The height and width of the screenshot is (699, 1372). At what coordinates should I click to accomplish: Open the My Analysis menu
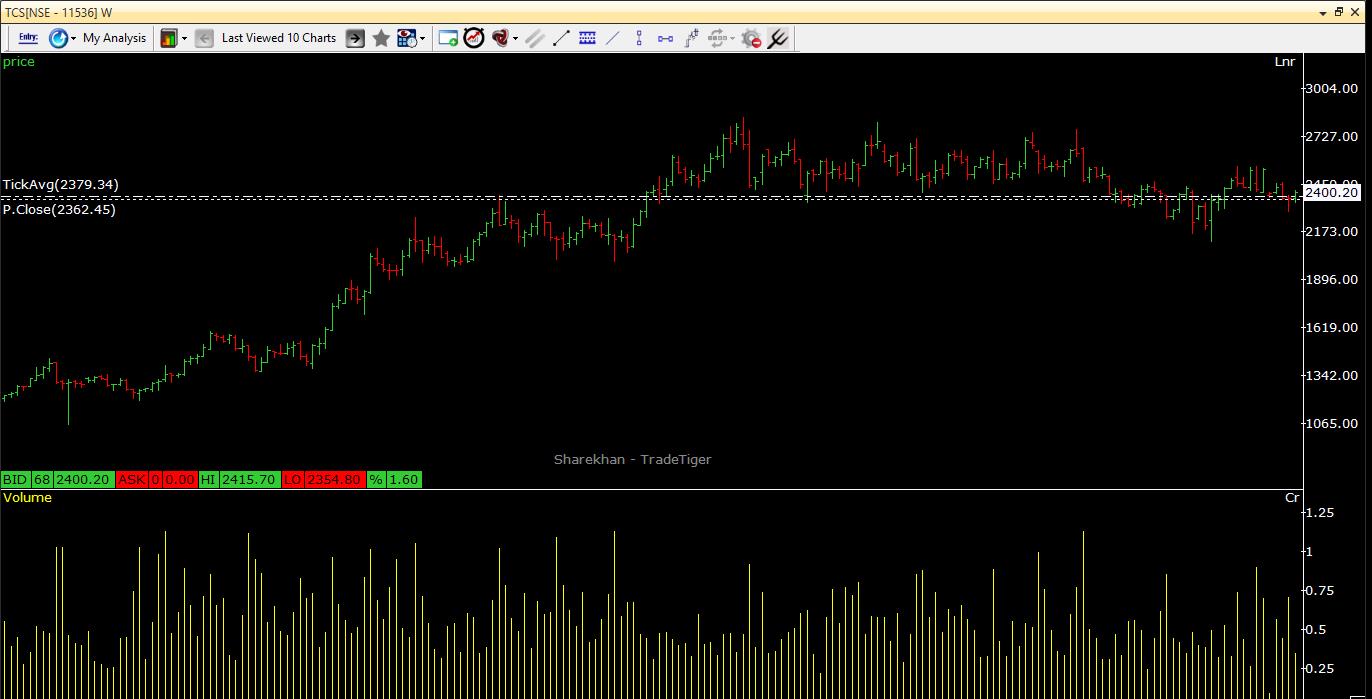[x=113, y=38]
